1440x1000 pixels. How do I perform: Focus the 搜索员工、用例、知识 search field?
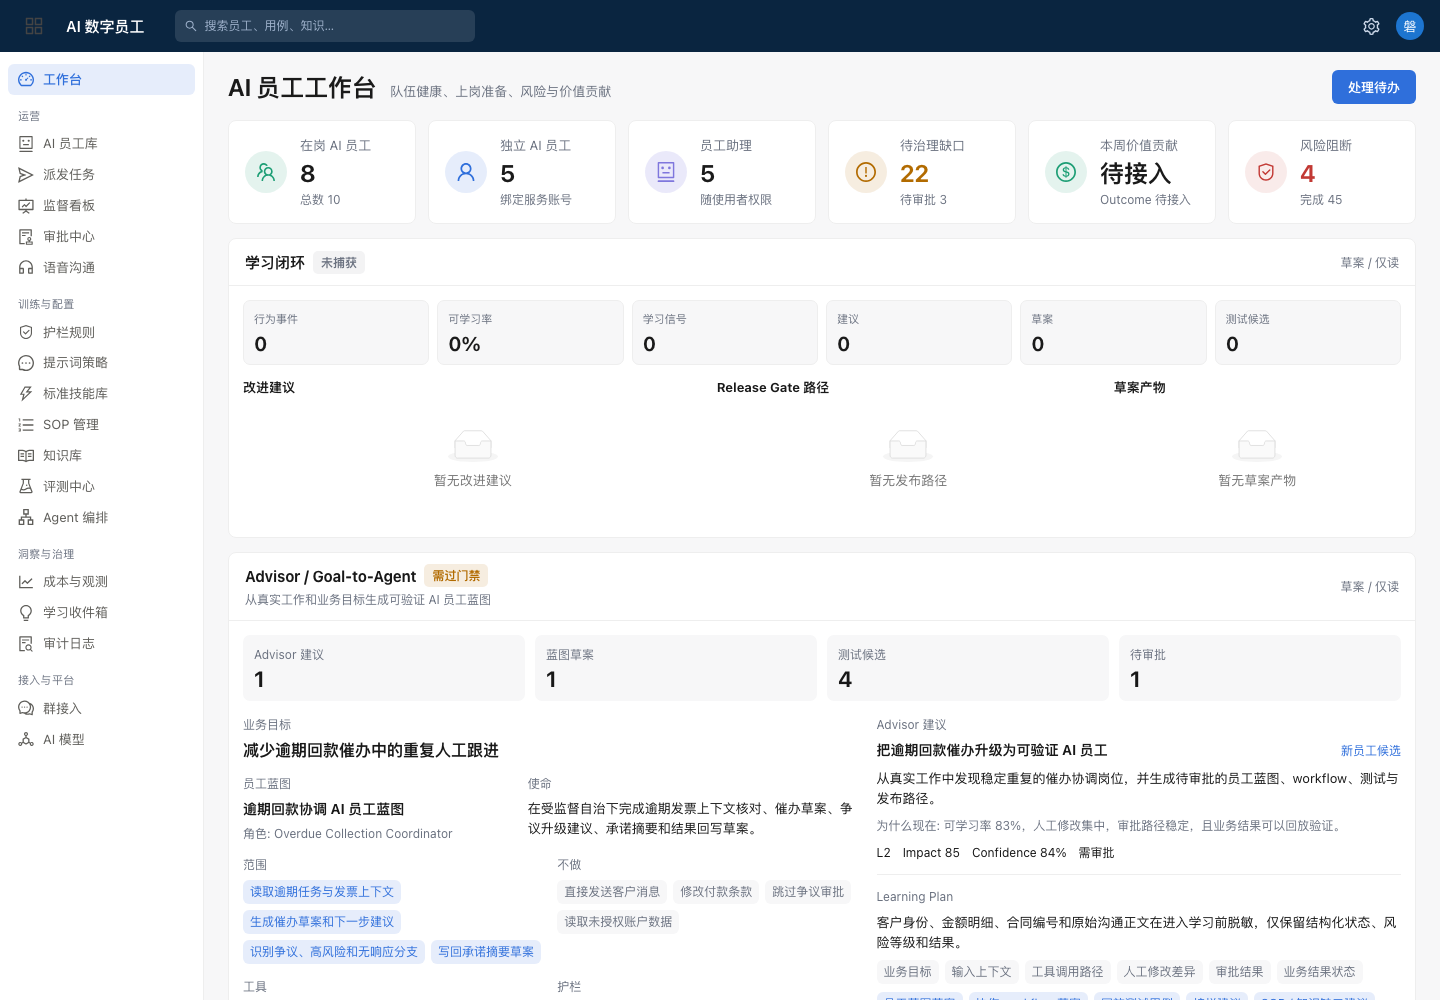325,26
